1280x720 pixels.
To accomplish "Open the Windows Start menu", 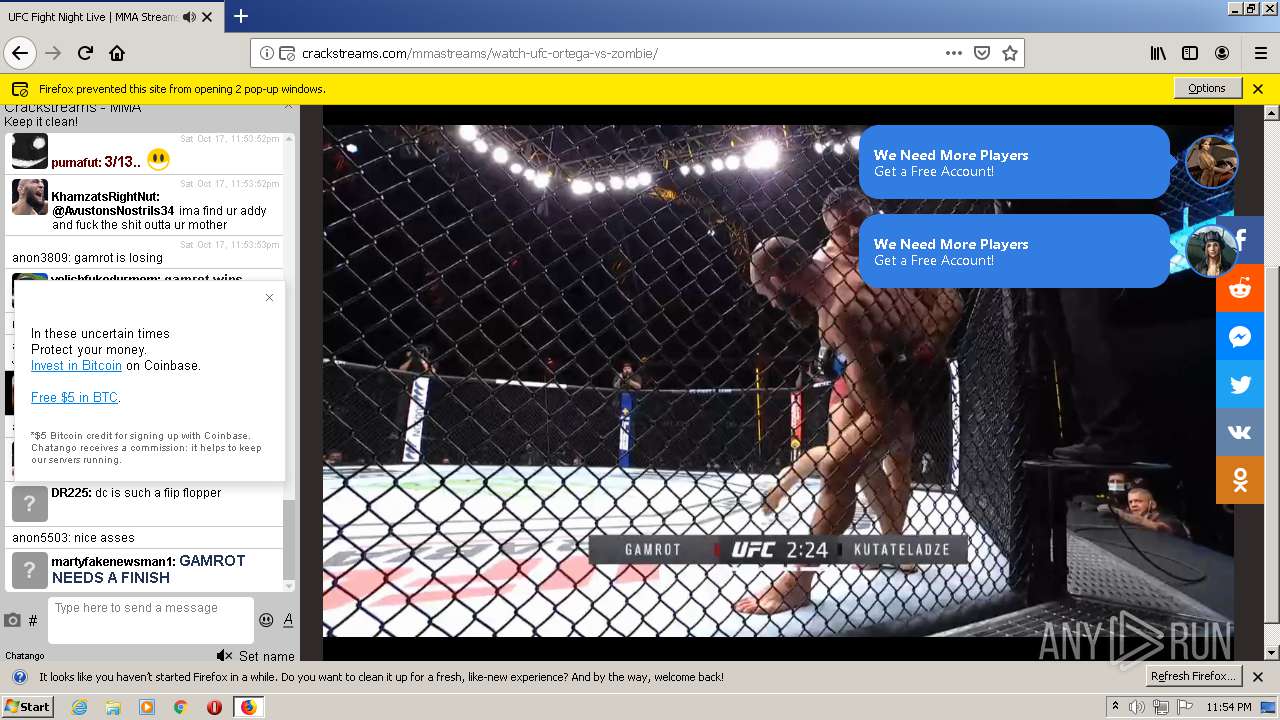I will [x=28, y=706].
